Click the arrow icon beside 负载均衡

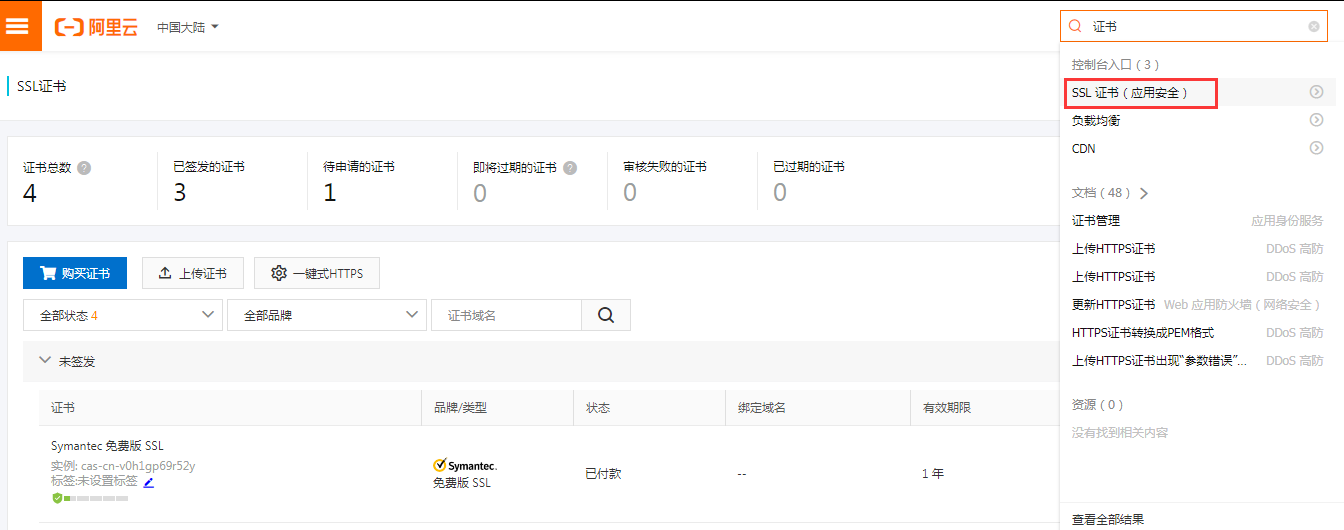(x=1317, y=120)
